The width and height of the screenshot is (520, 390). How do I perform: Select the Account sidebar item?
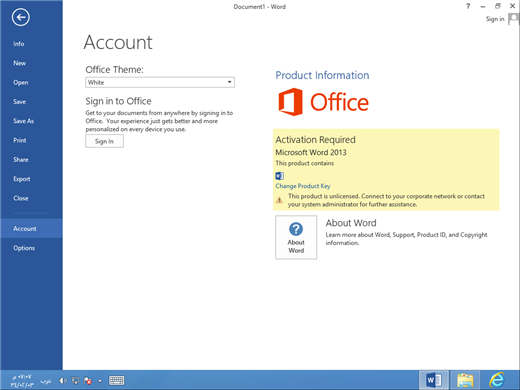point(31,229)
